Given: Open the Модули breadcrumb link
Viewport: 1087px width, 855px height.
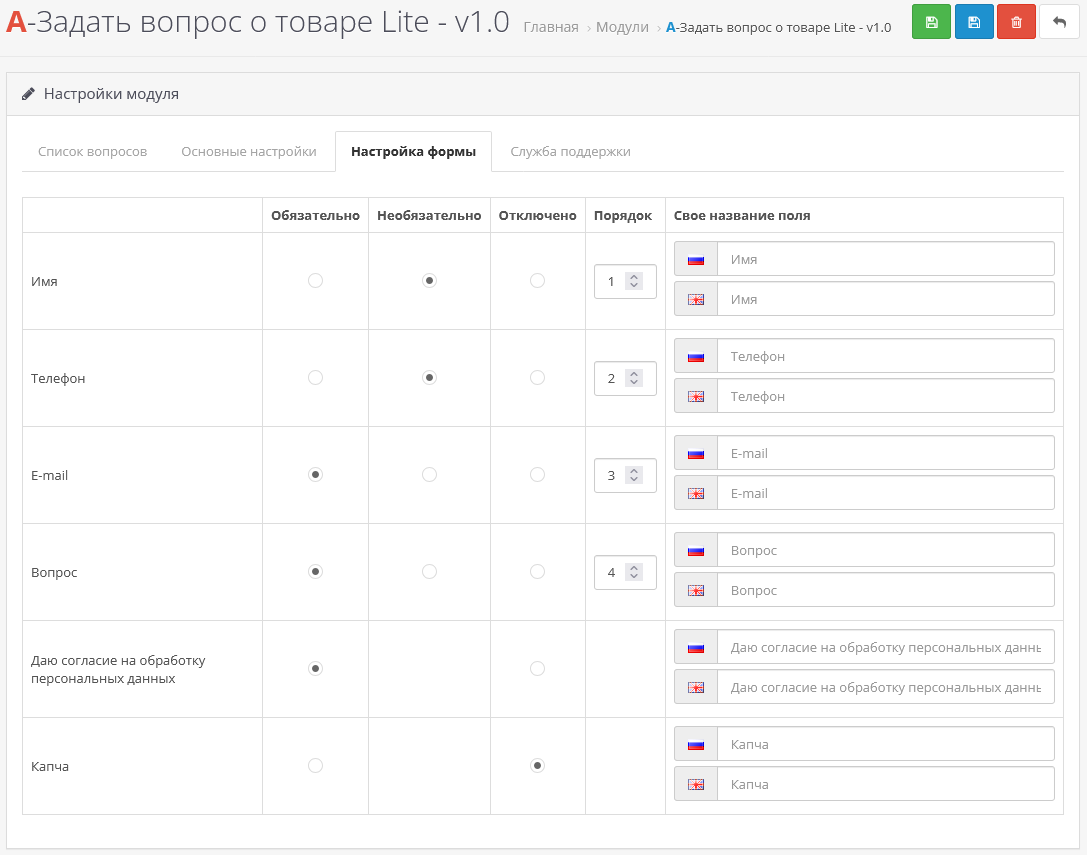Looking at the screenshot, I should pos(622,27).
